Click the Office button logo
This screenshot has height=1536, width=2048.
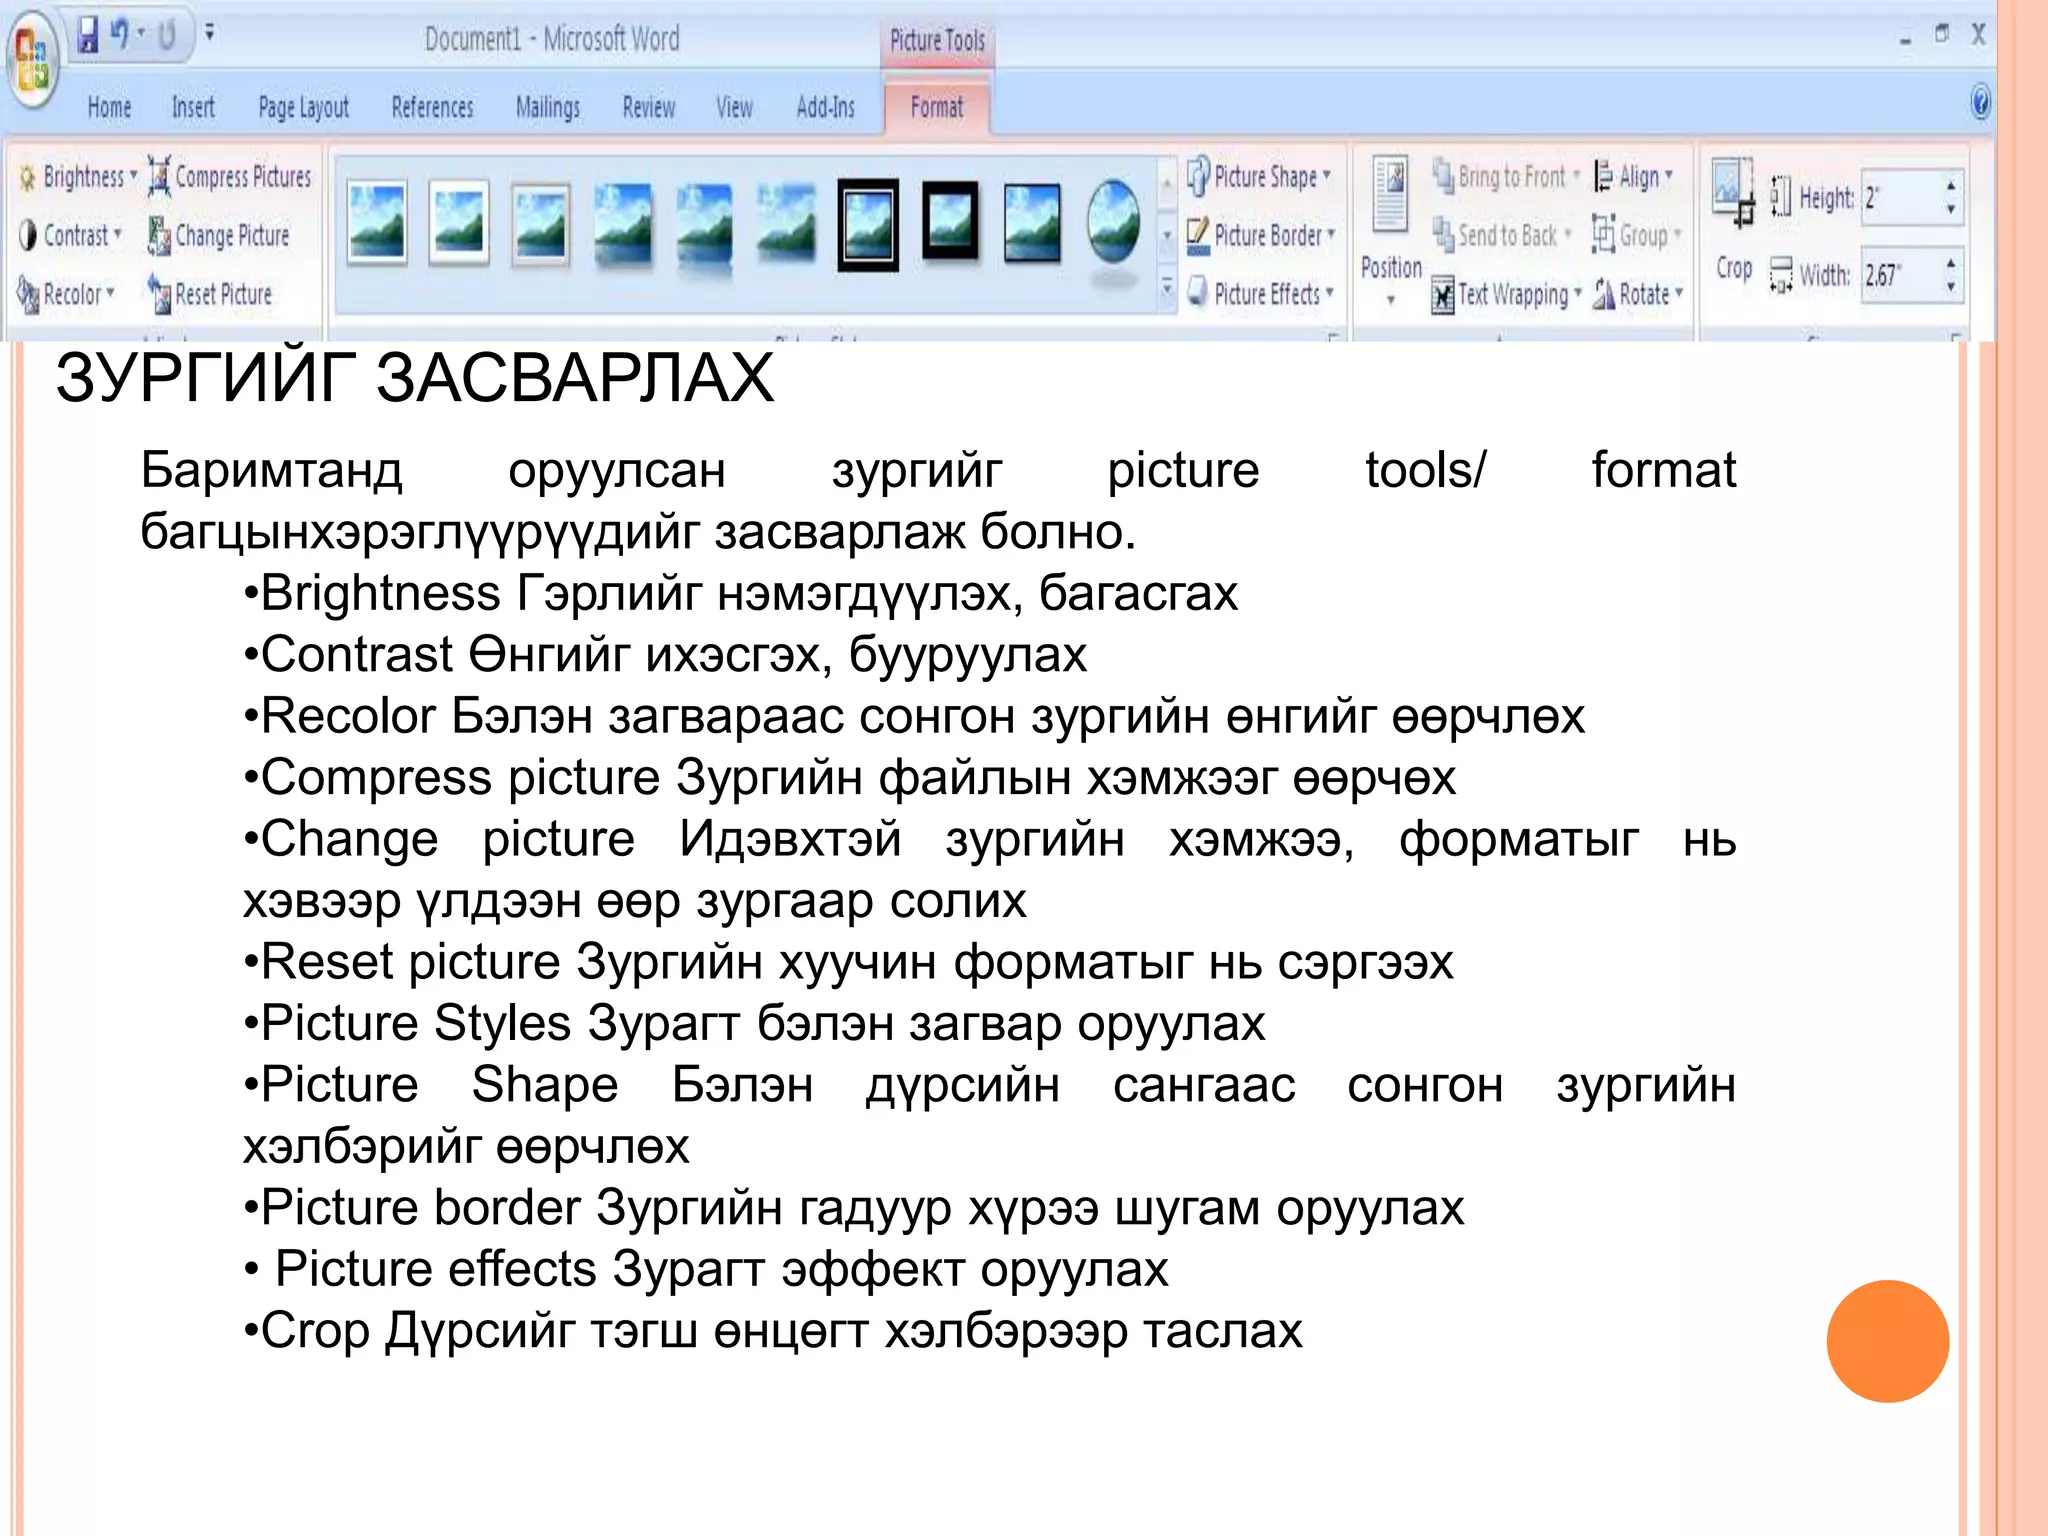click(x=32, y=62)
